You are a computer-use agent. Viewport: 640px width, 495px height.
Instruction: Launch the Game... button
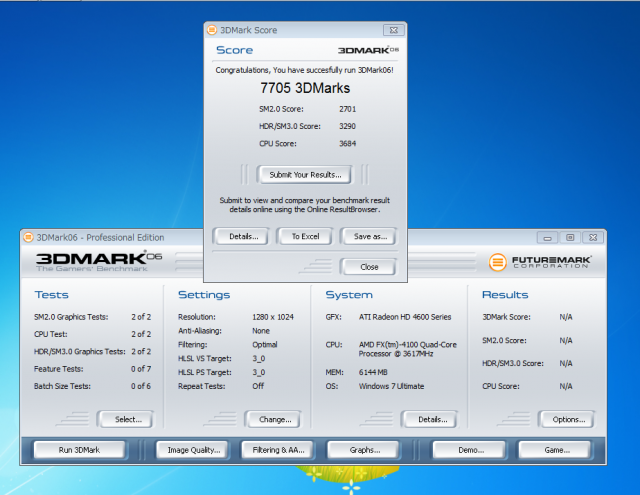555,450
